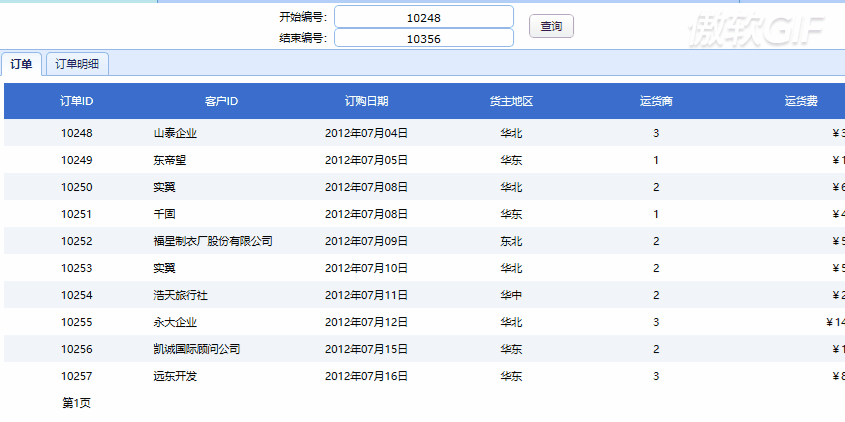This screenshot has height=422, width=845.
Task: Select the 千固 customer row
Action: pos(164,214)
